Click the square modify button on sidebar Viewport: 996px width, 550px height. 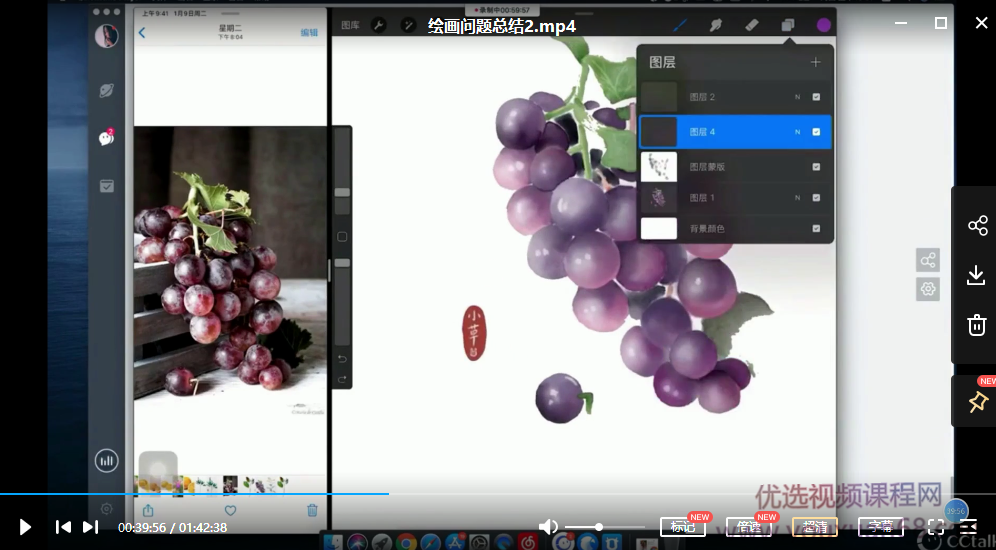[x=342, y=237]
